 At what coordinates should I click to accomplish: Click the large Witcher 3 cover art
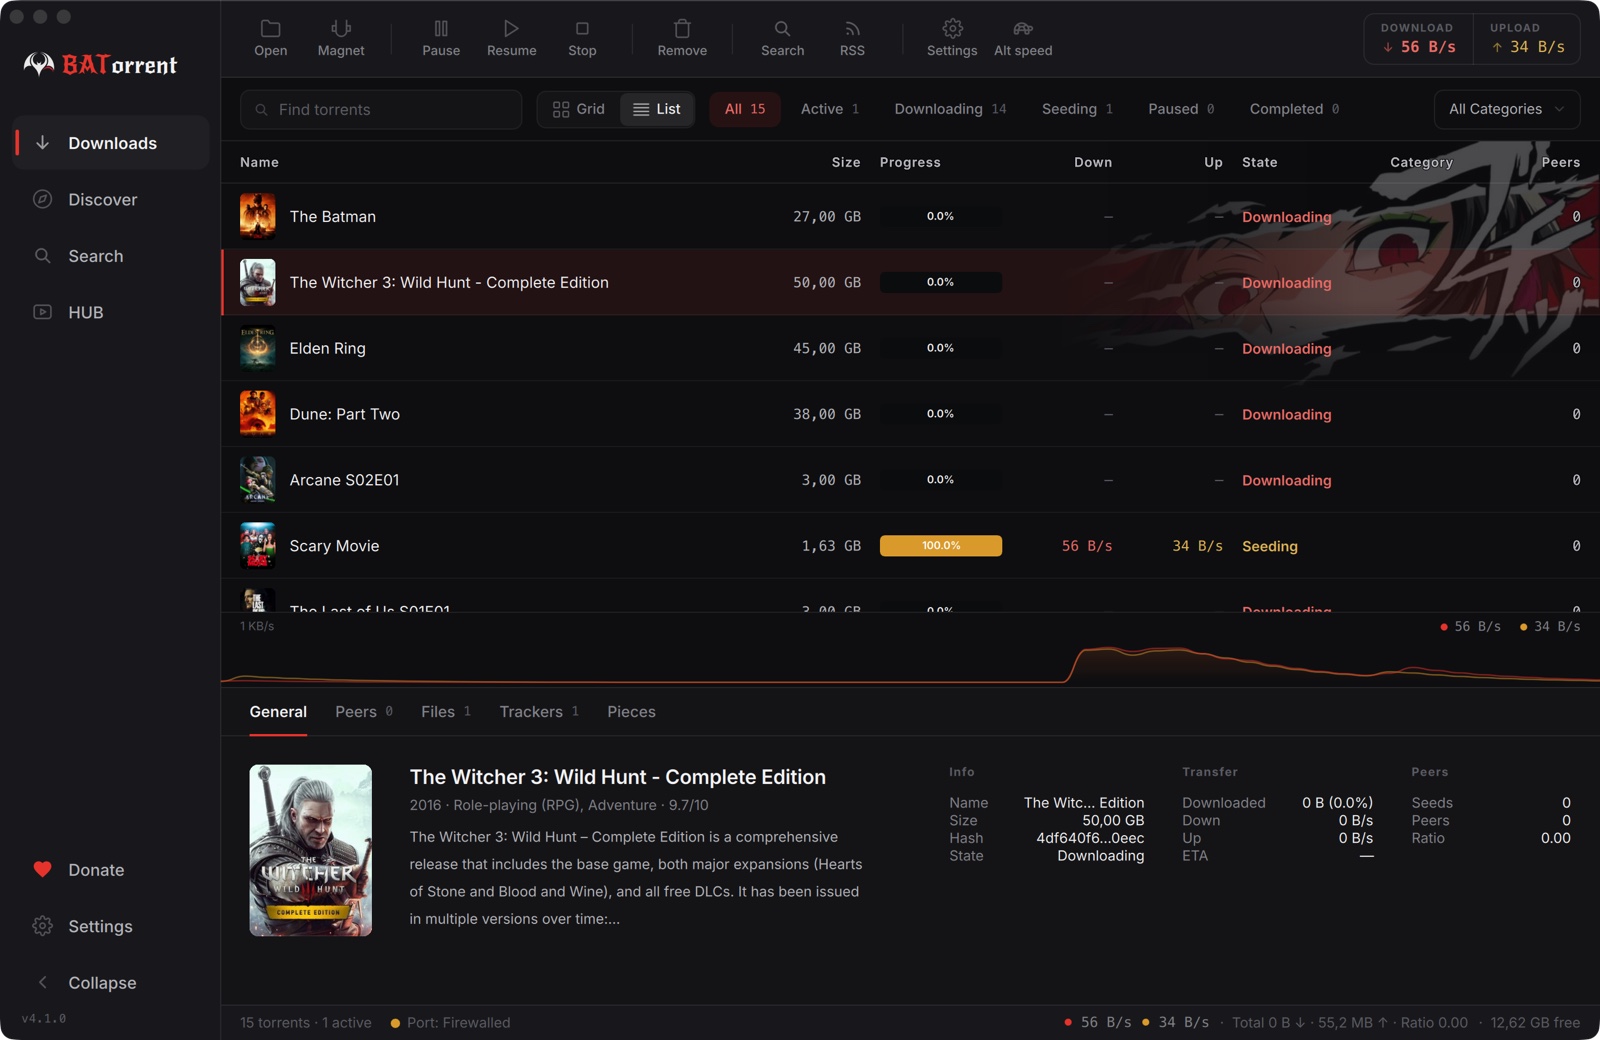pos(310,850)
